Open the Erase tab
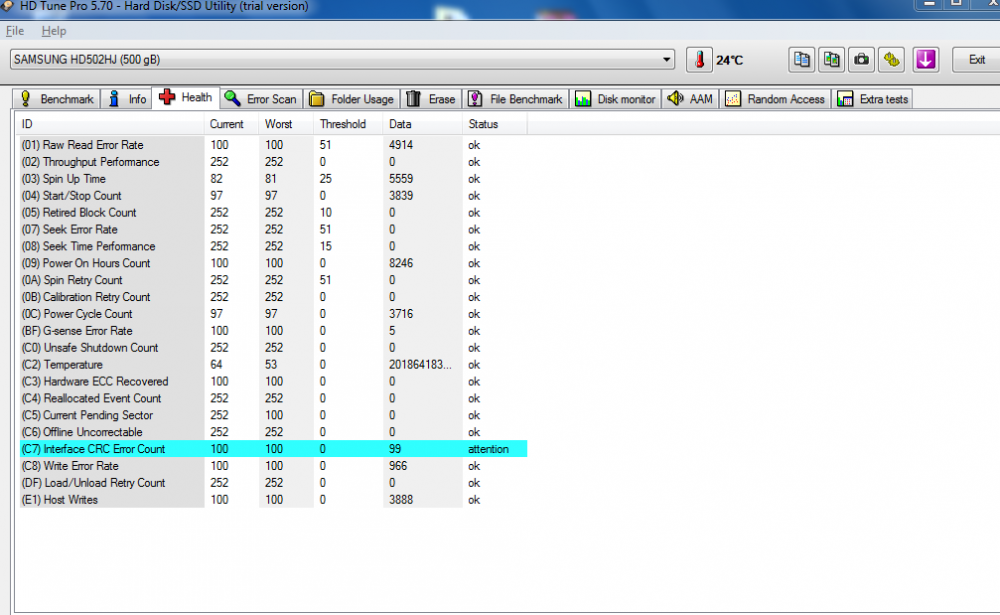The image size is (1000, 615). [x=432, y=99]
